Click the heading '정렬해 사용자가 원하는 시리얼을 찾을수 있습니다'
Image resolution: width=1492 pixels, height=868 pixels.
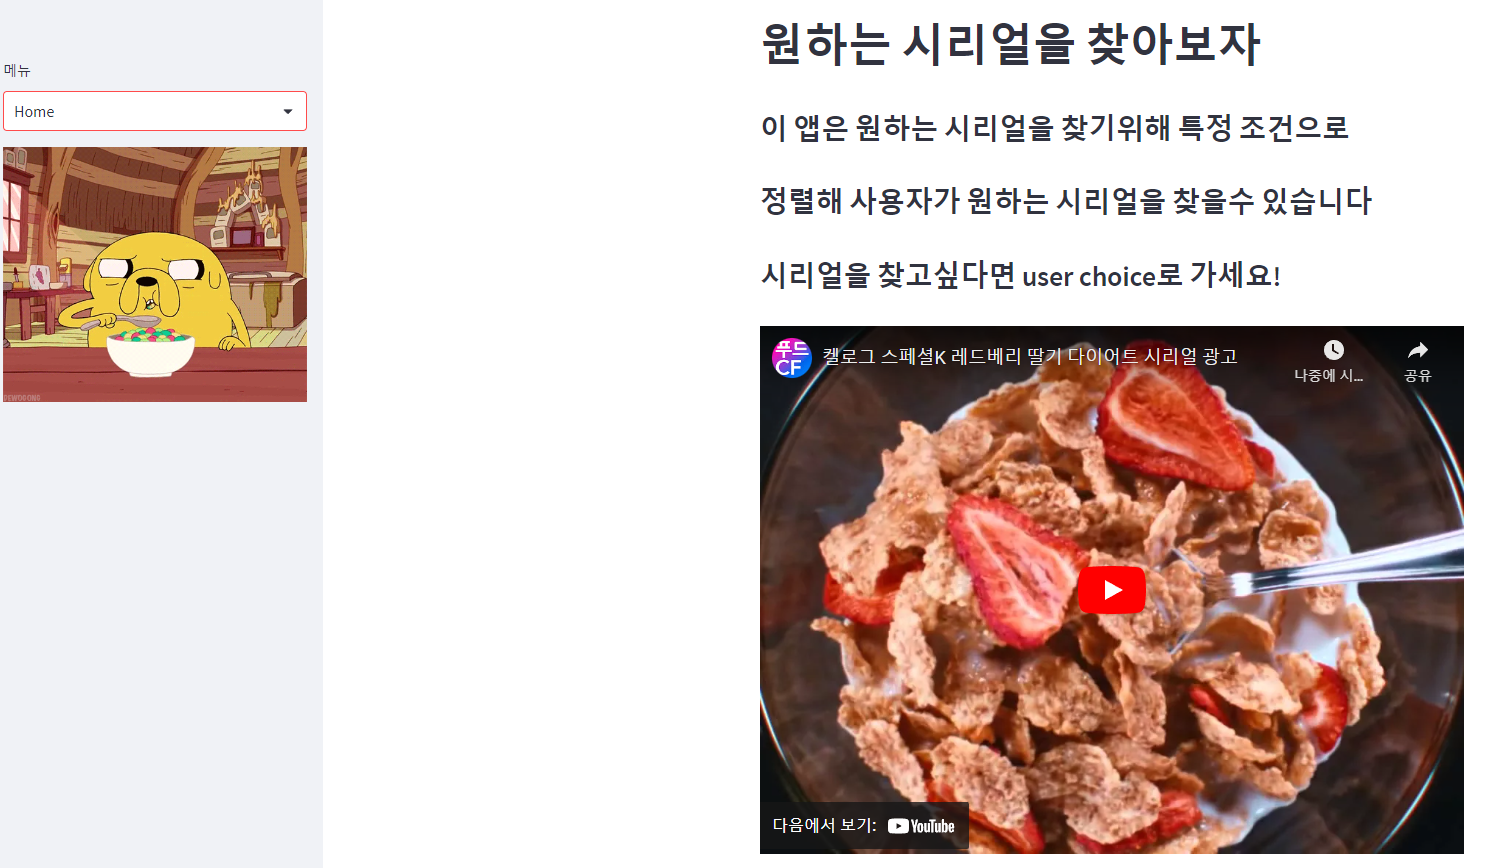coord(1066,201)
